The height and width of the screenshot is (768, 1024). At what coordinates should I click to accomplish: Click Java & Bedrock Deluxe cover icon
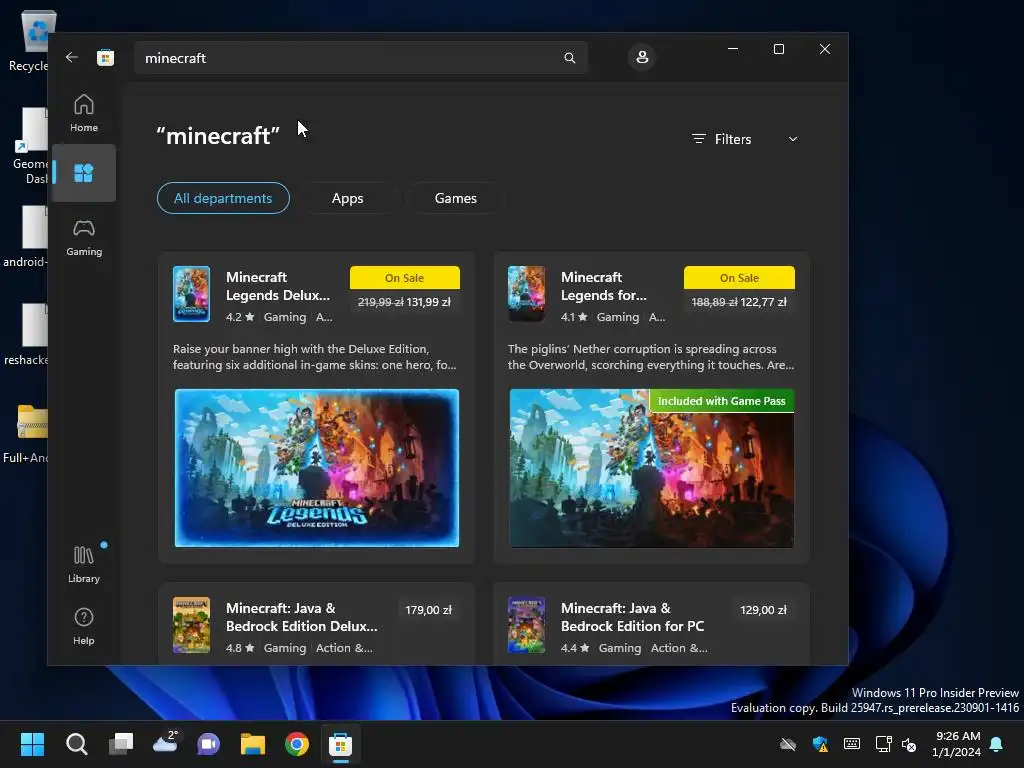191,625
